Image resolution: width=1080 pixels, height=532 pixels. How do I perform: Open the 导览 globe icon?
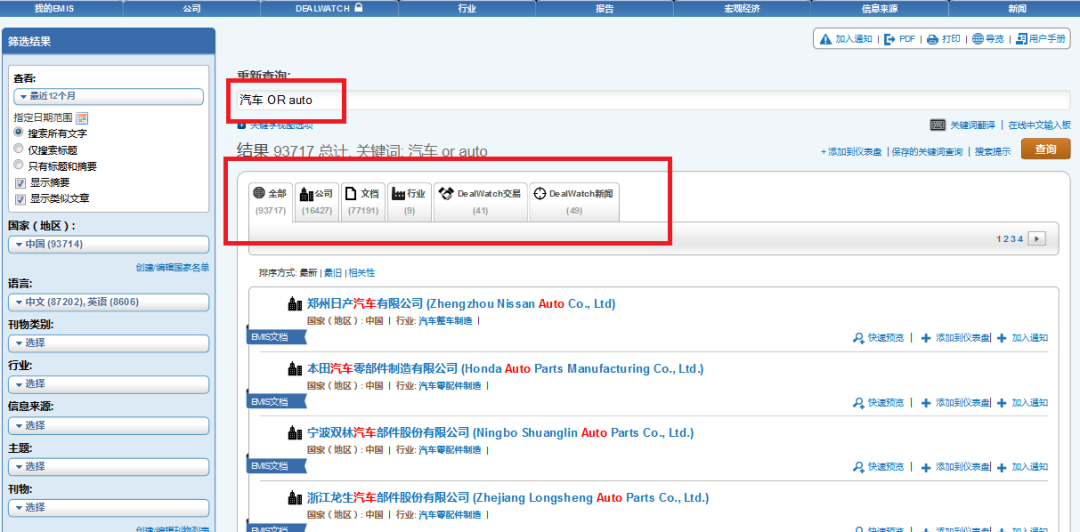coord(978,39)
